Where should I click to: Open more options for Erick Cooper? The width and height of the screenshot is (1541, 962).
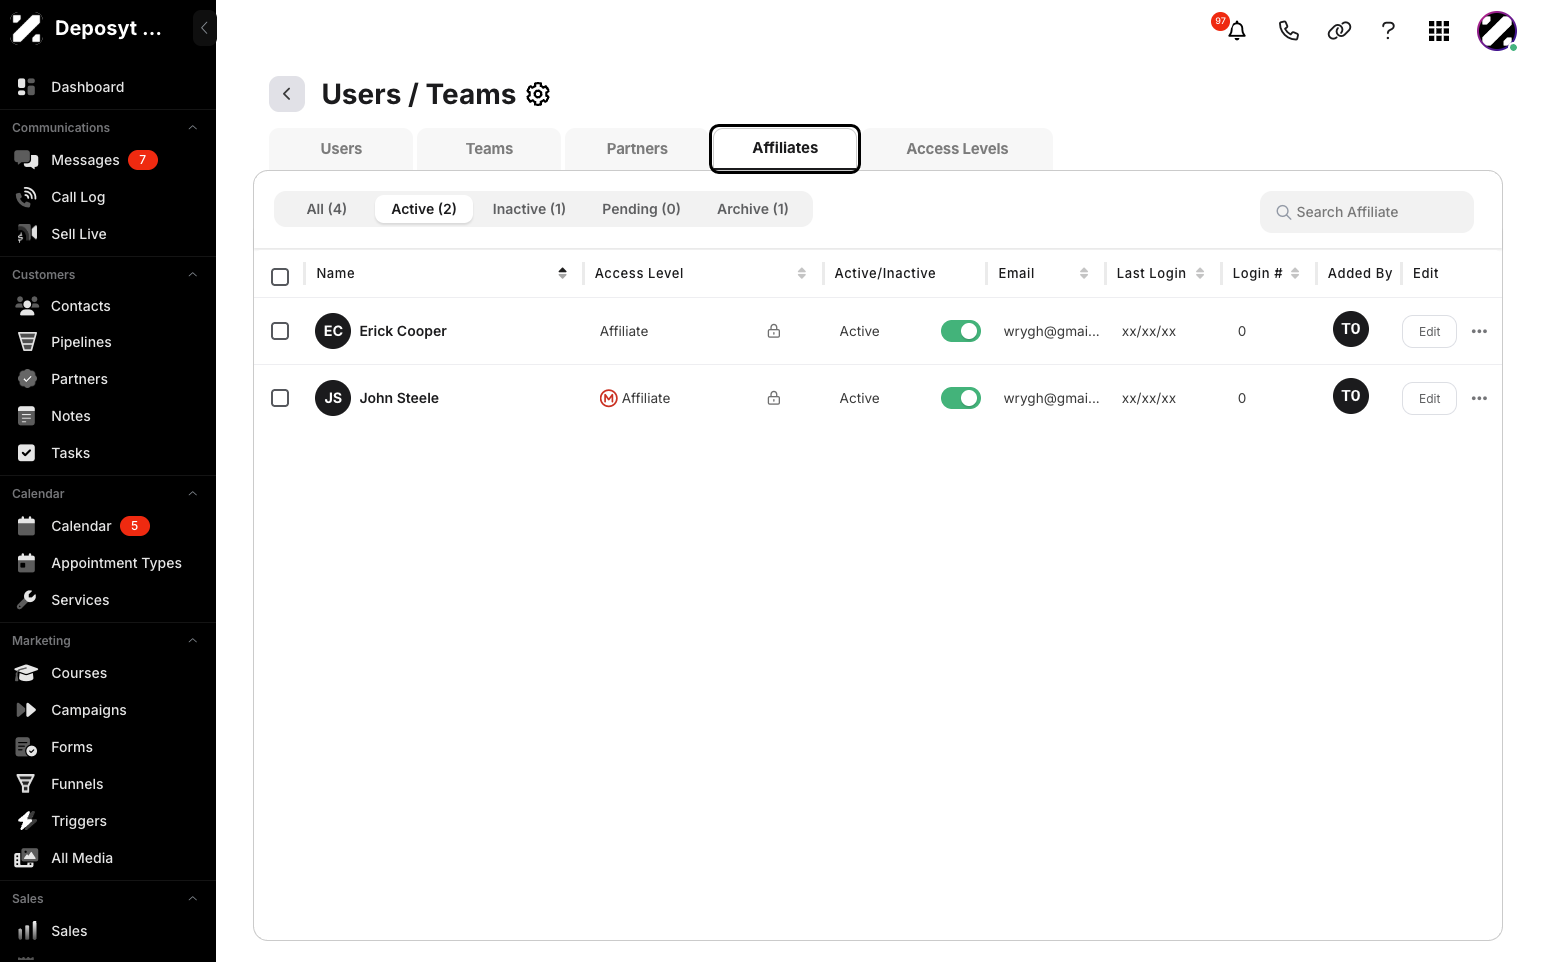1479,331
